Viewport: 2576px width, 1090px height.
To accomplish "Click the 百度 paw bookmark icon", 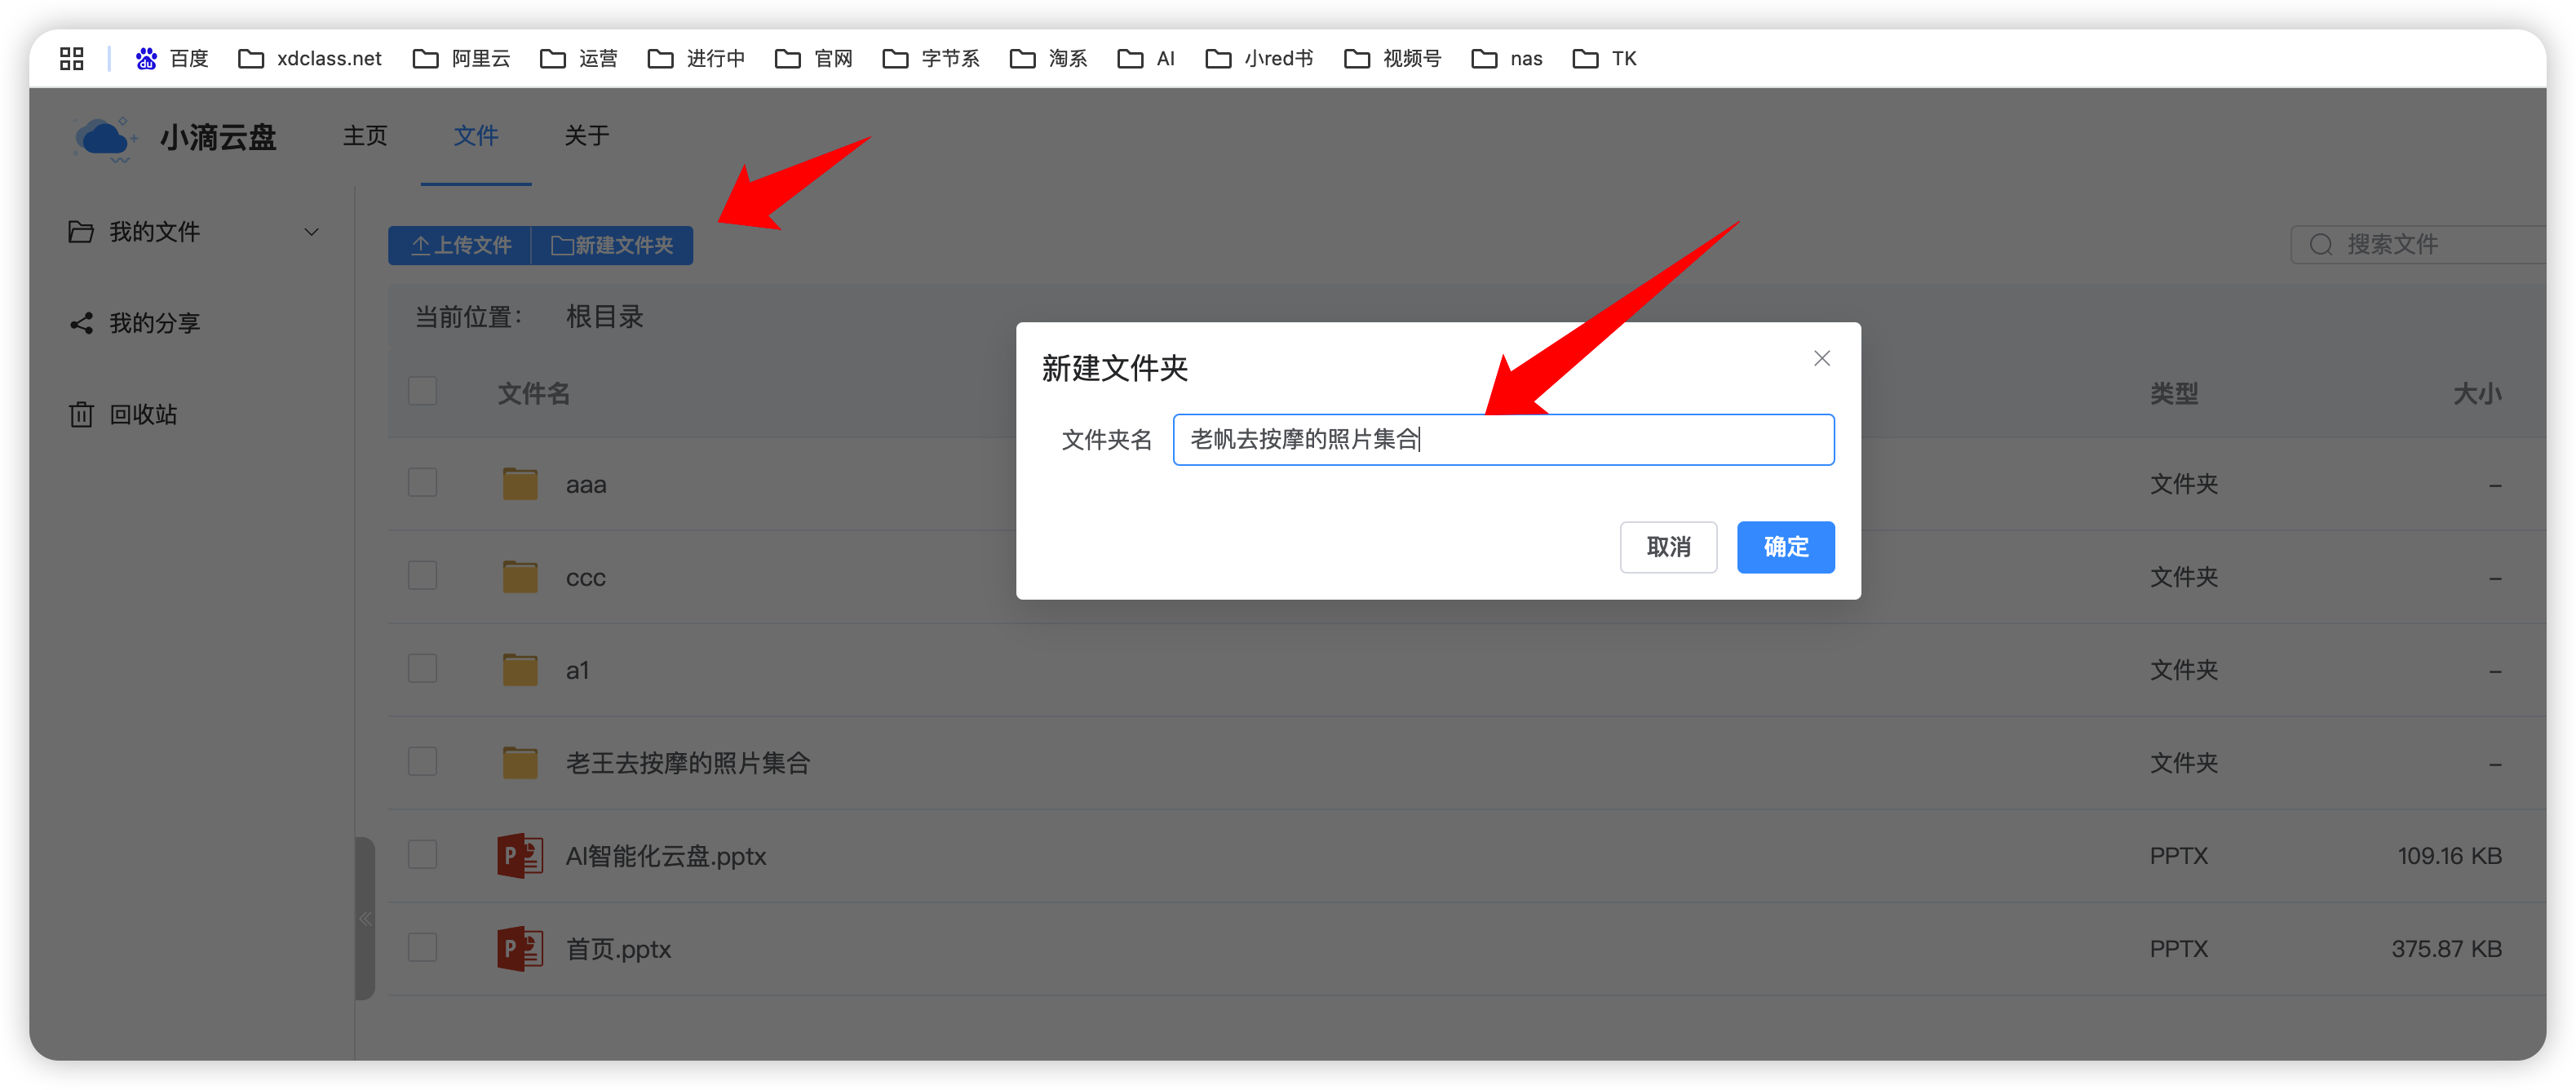I will click(146, 59).
